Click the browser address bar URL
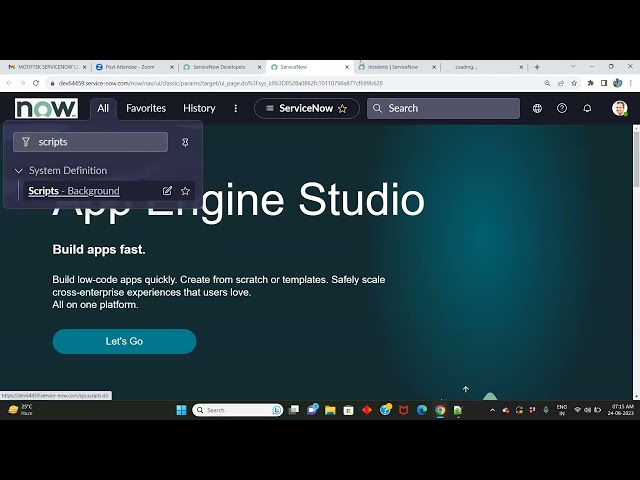 pos(220,83)
